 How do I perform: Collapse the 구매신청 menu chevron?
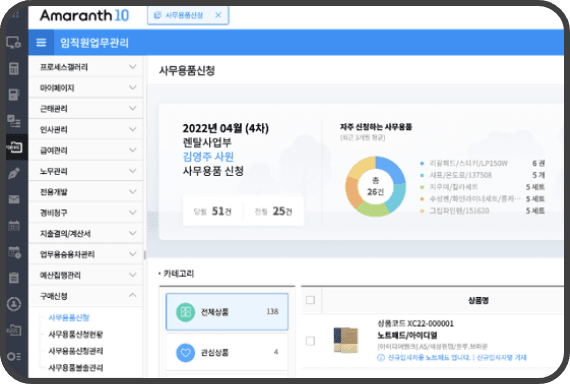coord(133,295)
